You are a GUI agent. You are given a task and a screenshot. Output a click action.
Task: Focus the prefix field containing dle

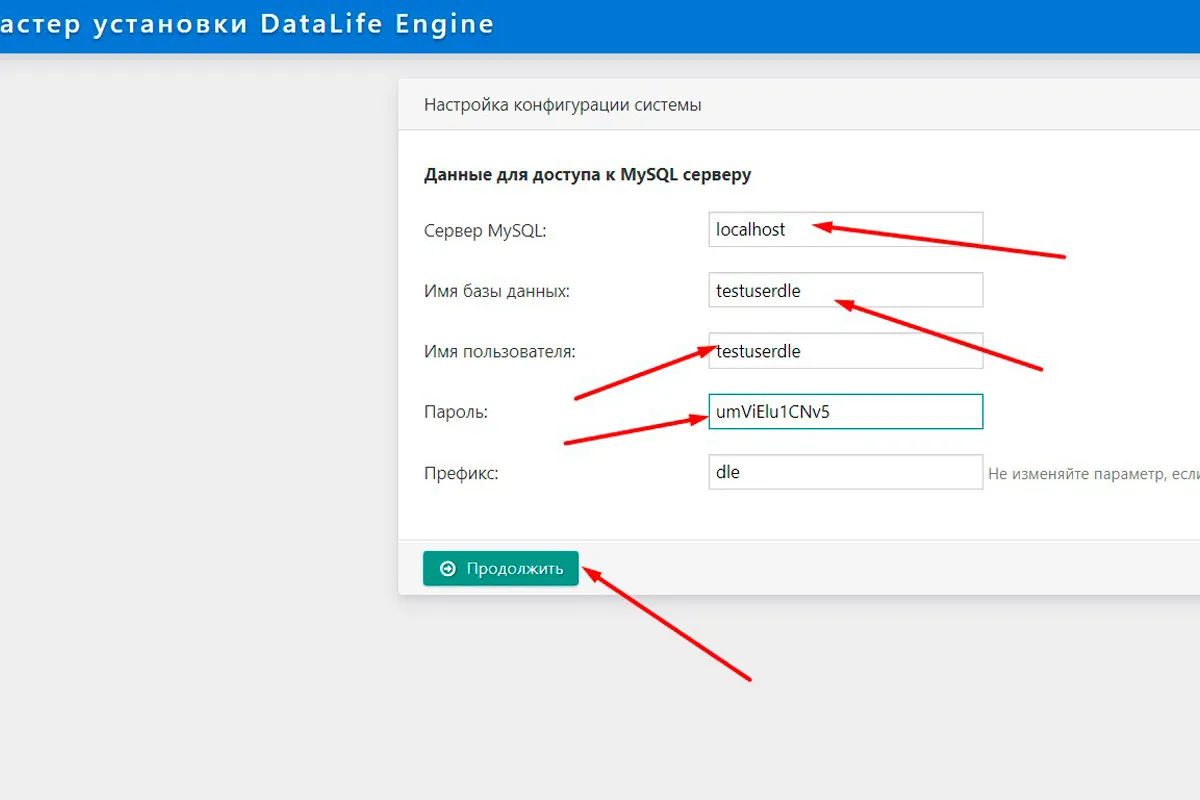(x=846, y=472)
